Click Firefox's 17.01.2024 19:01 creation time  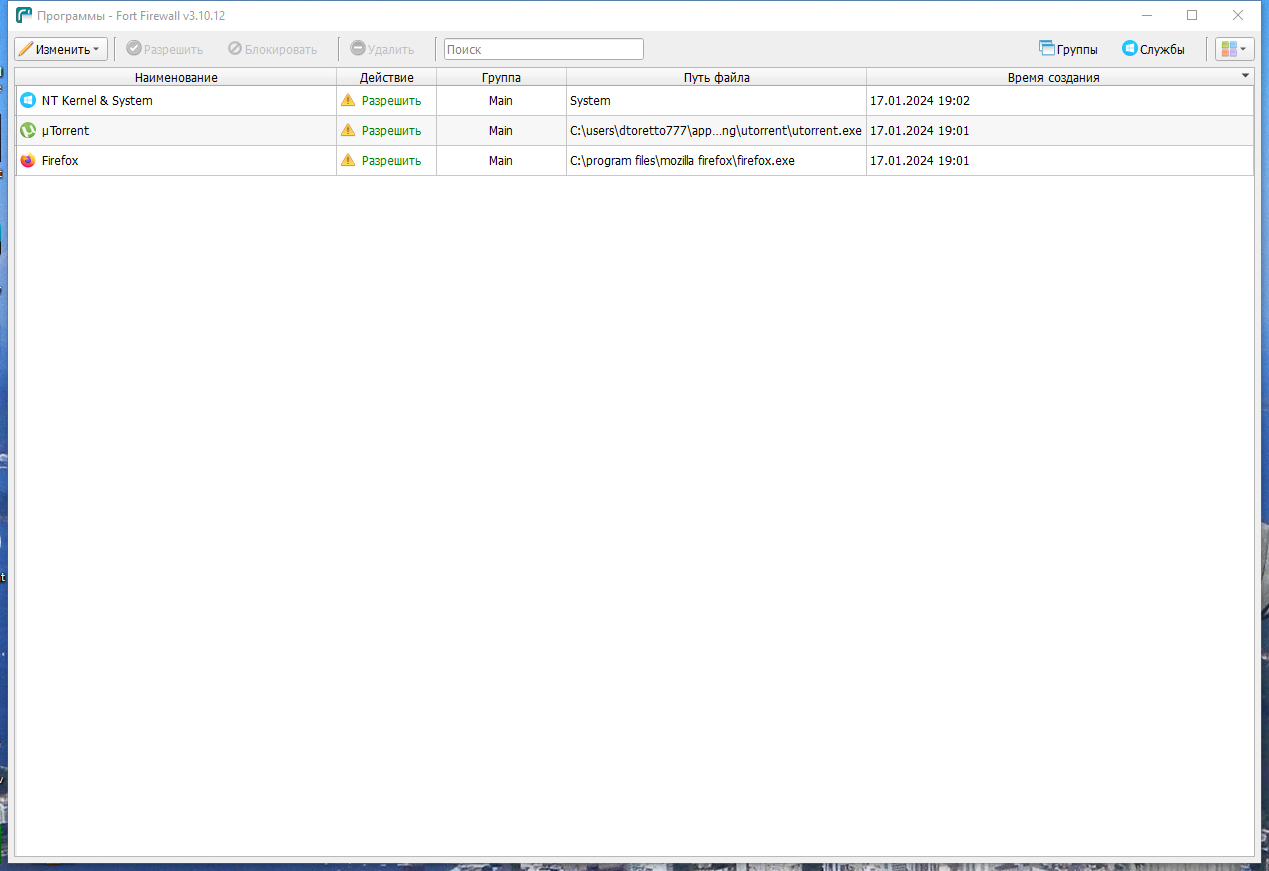(x=920, y=161)
